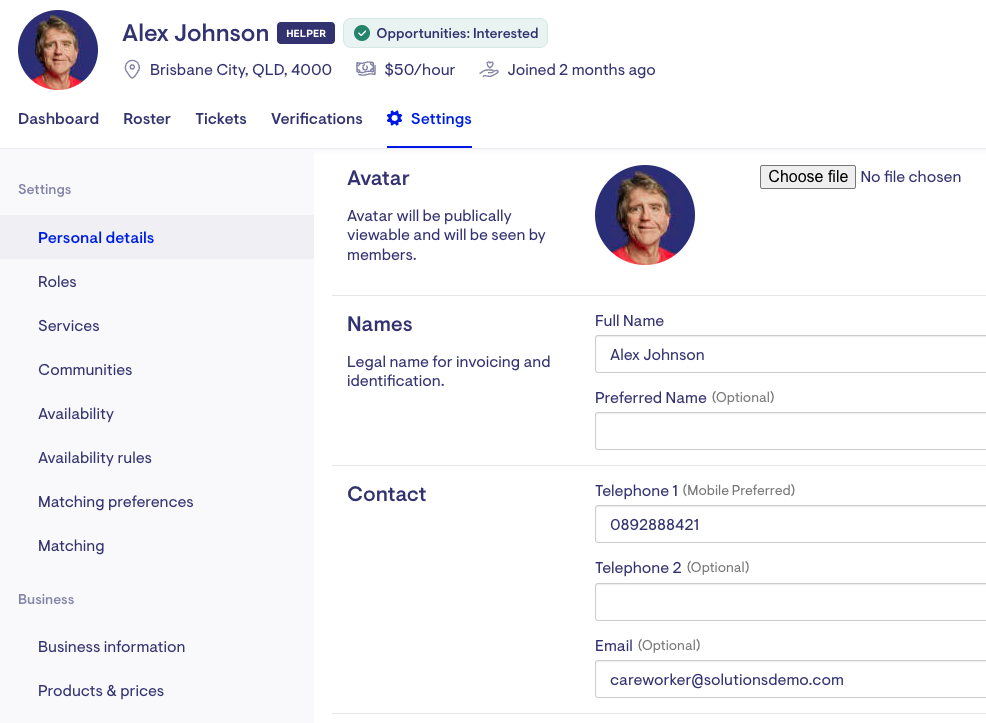Click the Brisbane City, QLD, 4000 text
This screenshot has height=723, width=986.
pos(241,70)
